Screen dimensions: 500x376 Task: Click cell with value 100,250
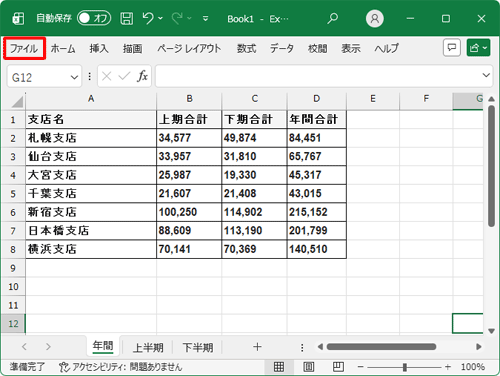click(189, 212)
